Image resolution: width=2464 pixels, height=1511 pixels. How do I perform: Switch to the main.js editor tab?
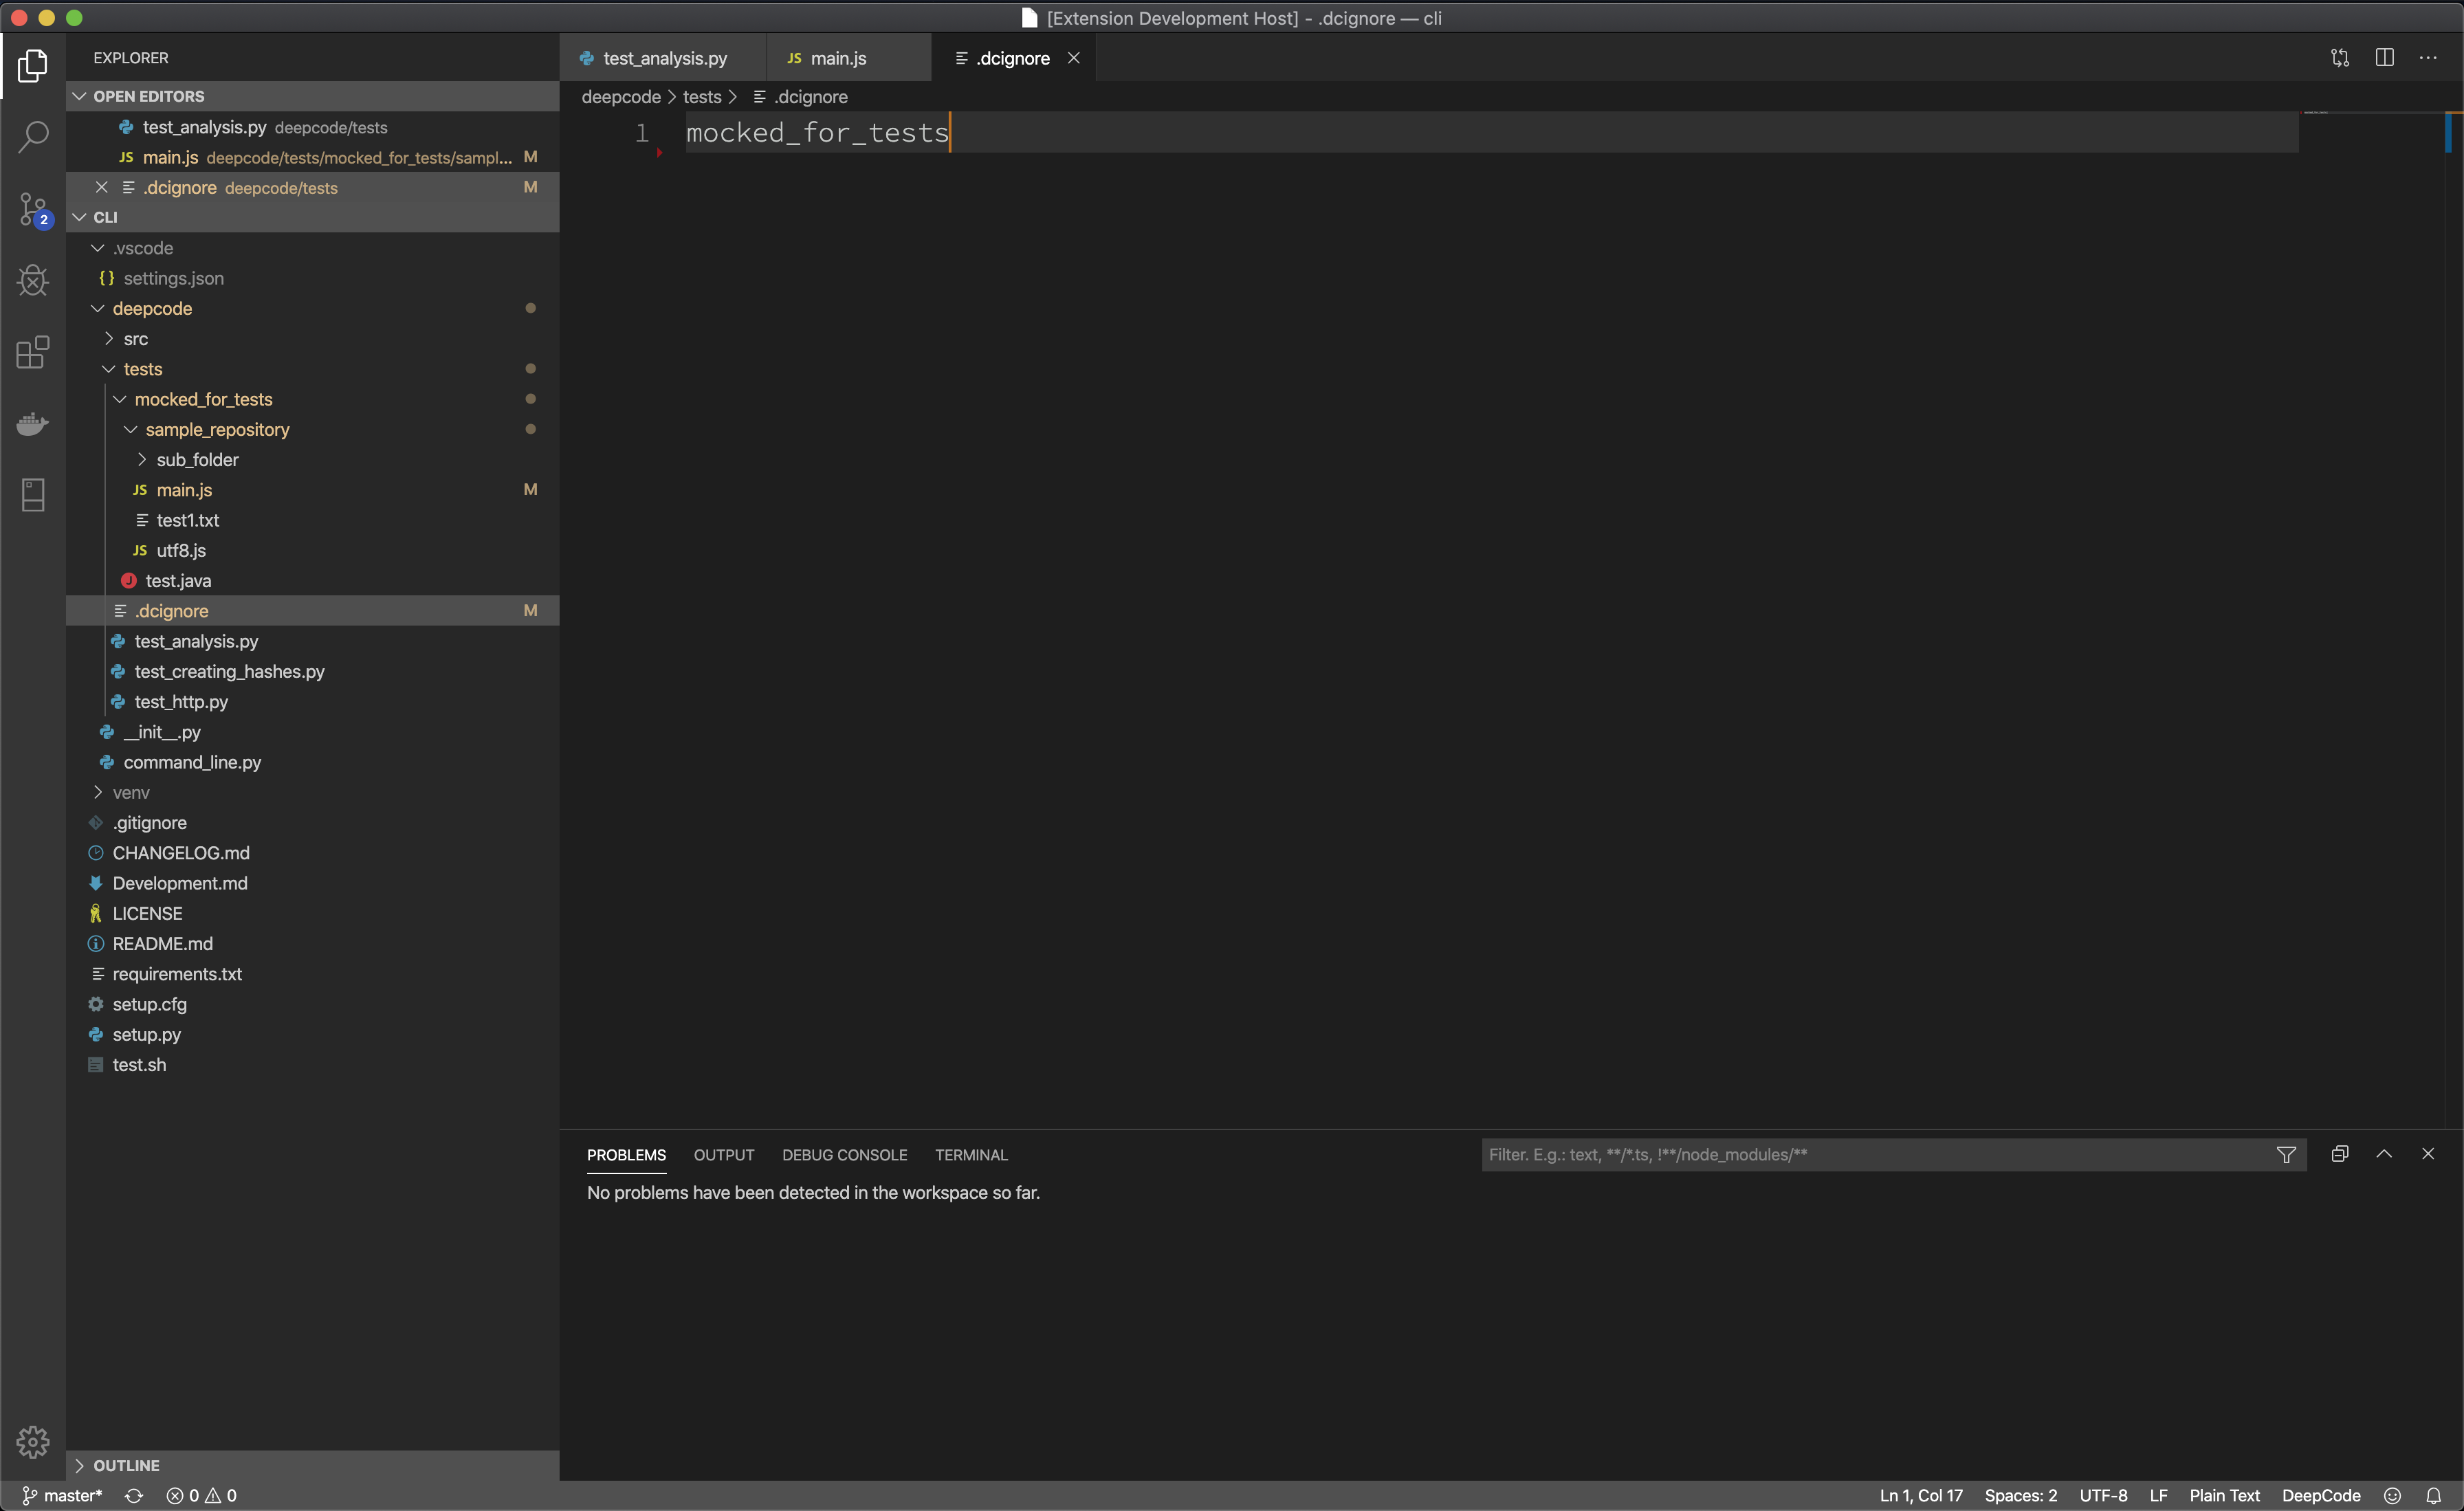click(837, 58)
